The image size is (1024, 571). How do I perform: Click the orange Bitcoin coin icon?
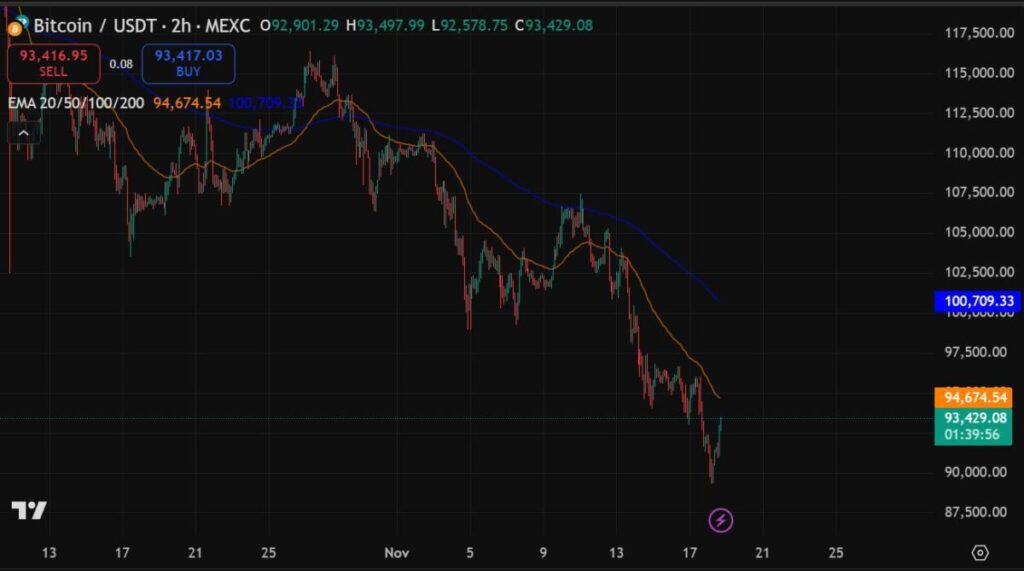pos(15,23)
